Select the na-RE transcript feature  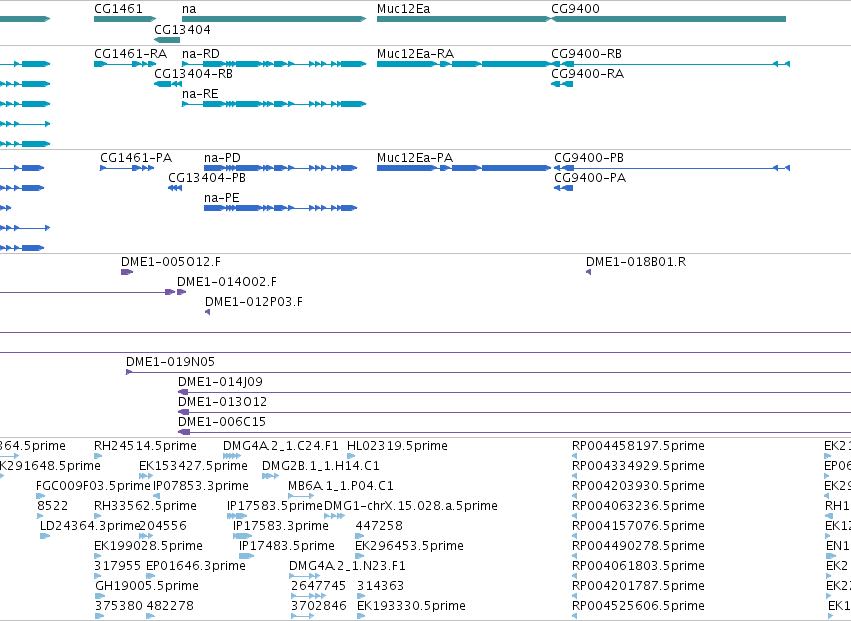274,104
